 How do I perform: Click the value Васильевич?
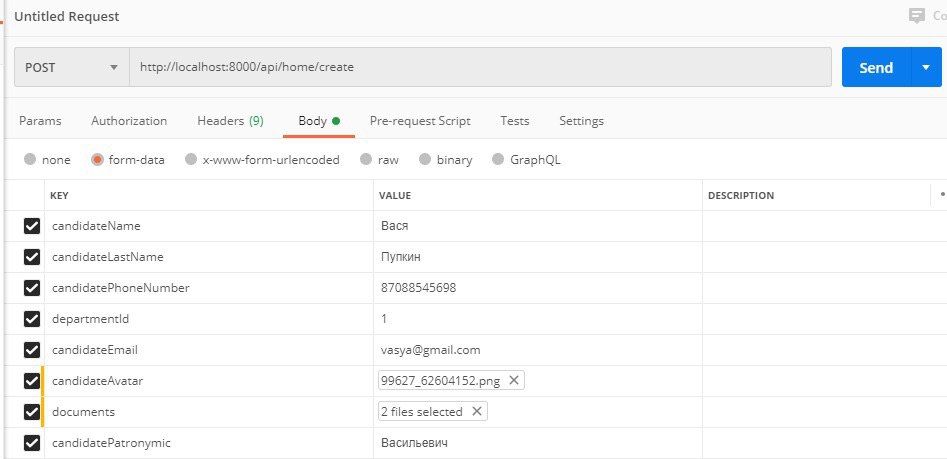tap(414, 443)
